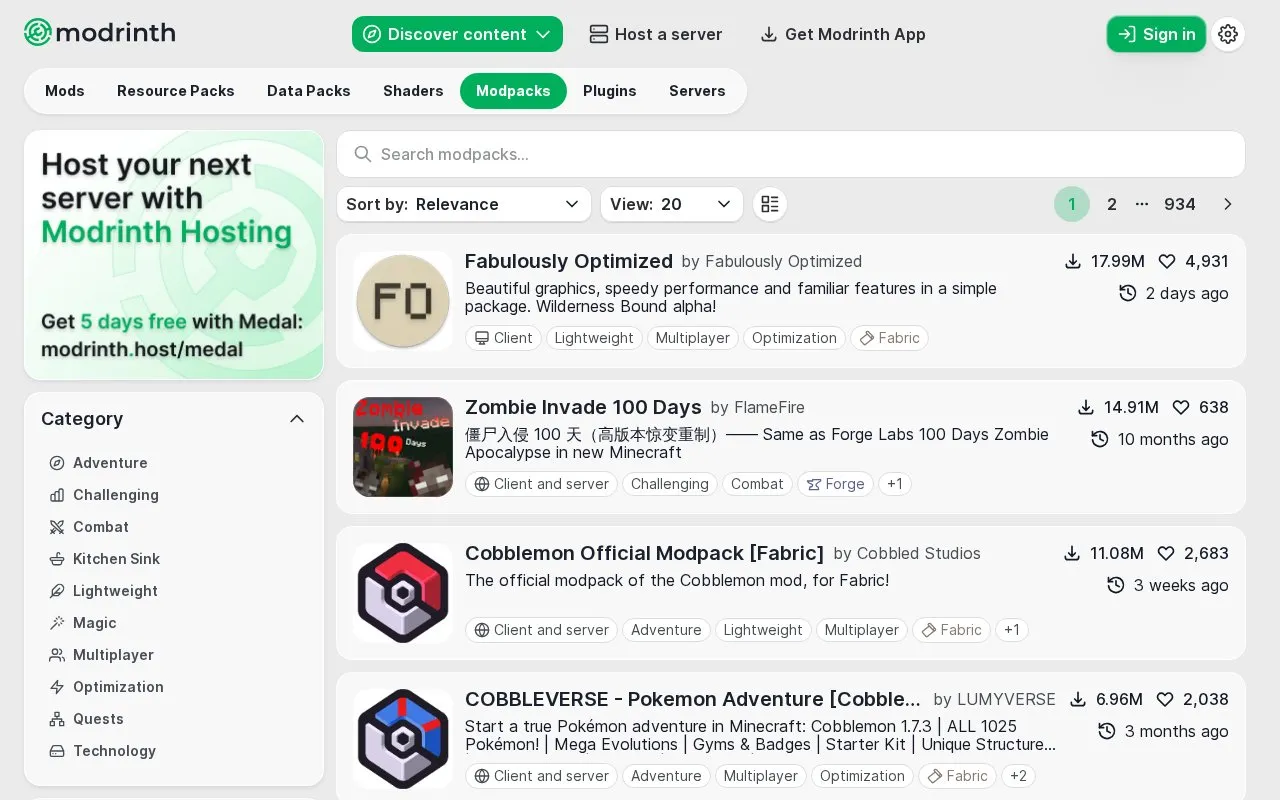Viewport: 1280px width, 800px height.
Task: Click the heart icon on Fabulously Optimized
Action: click(1166, 261)
